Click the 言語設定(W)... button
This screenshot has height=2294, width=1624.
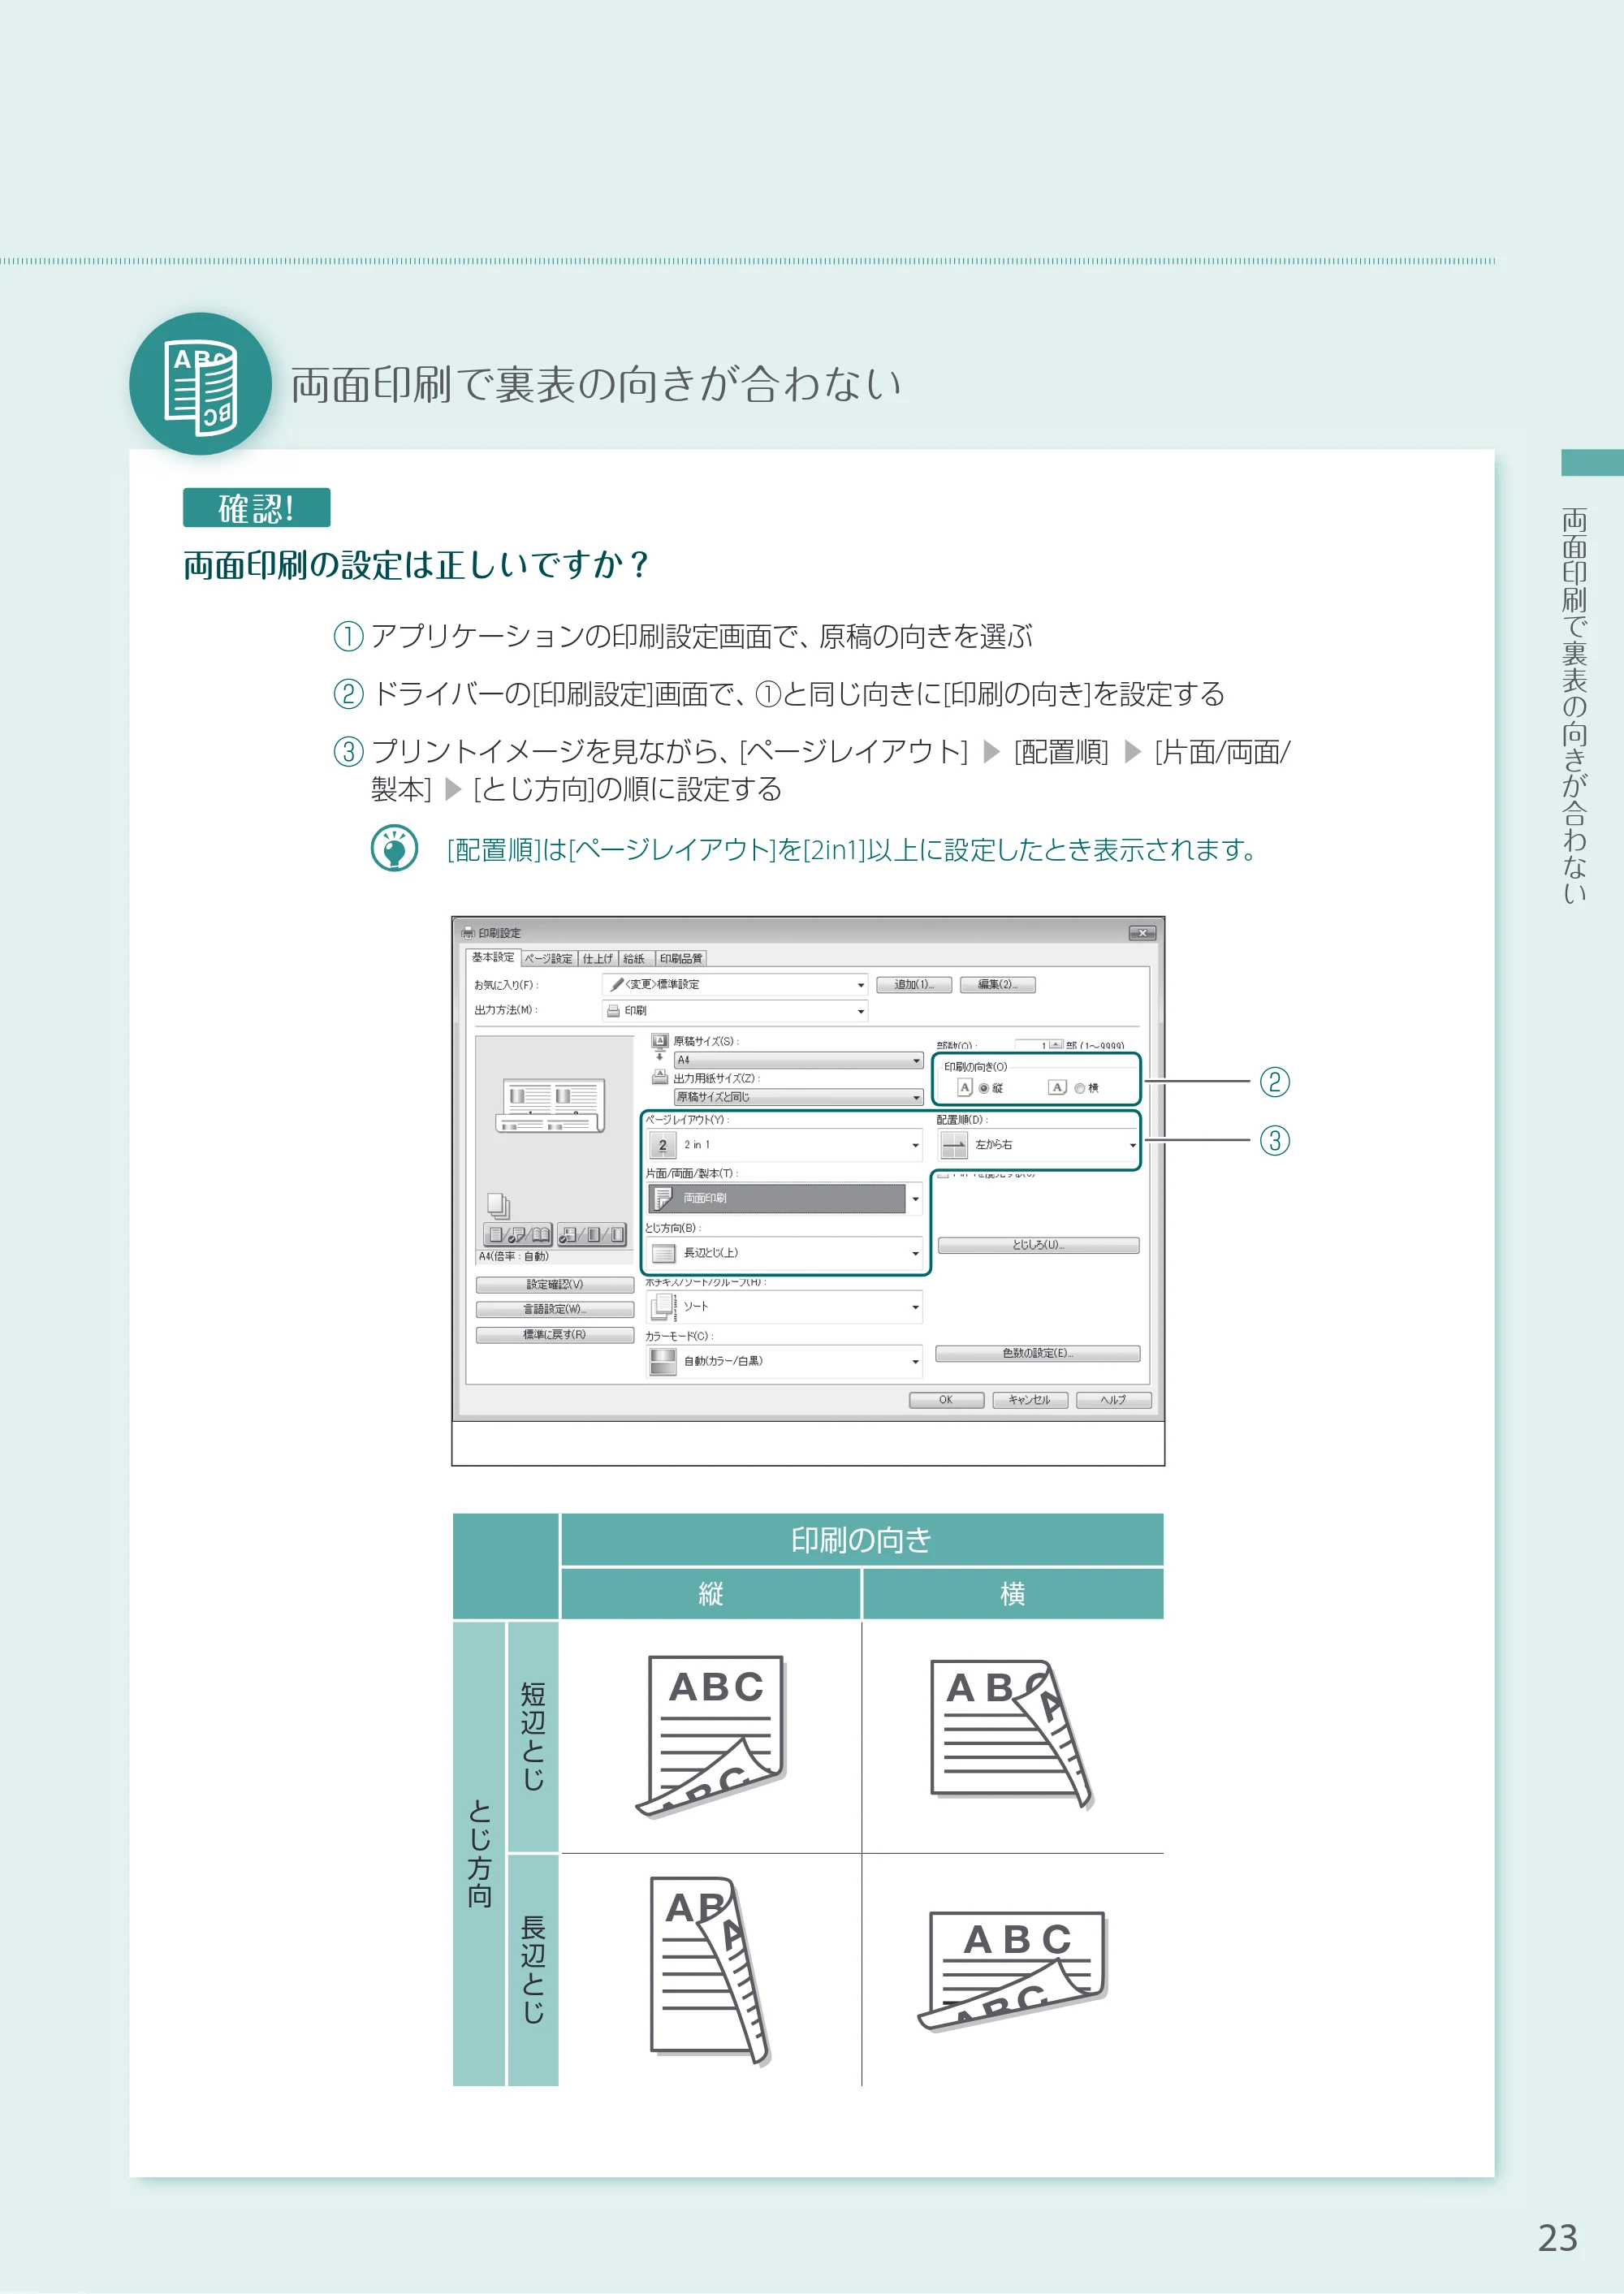coord(555,1309)
